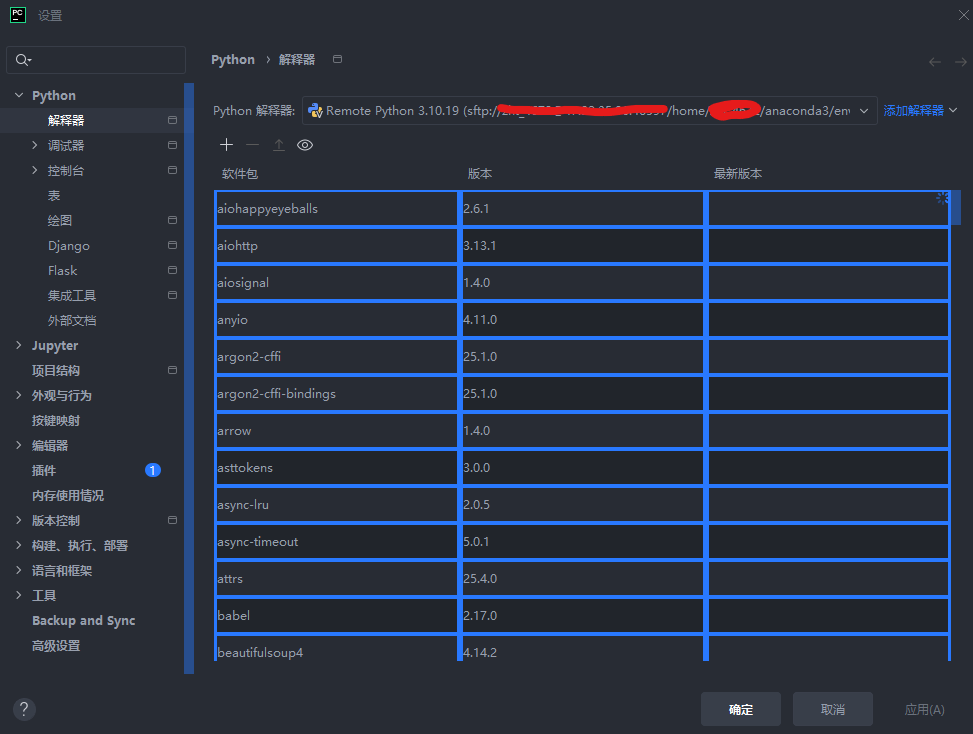
Task: Select babel package row
Action: [x=582, y=615]
